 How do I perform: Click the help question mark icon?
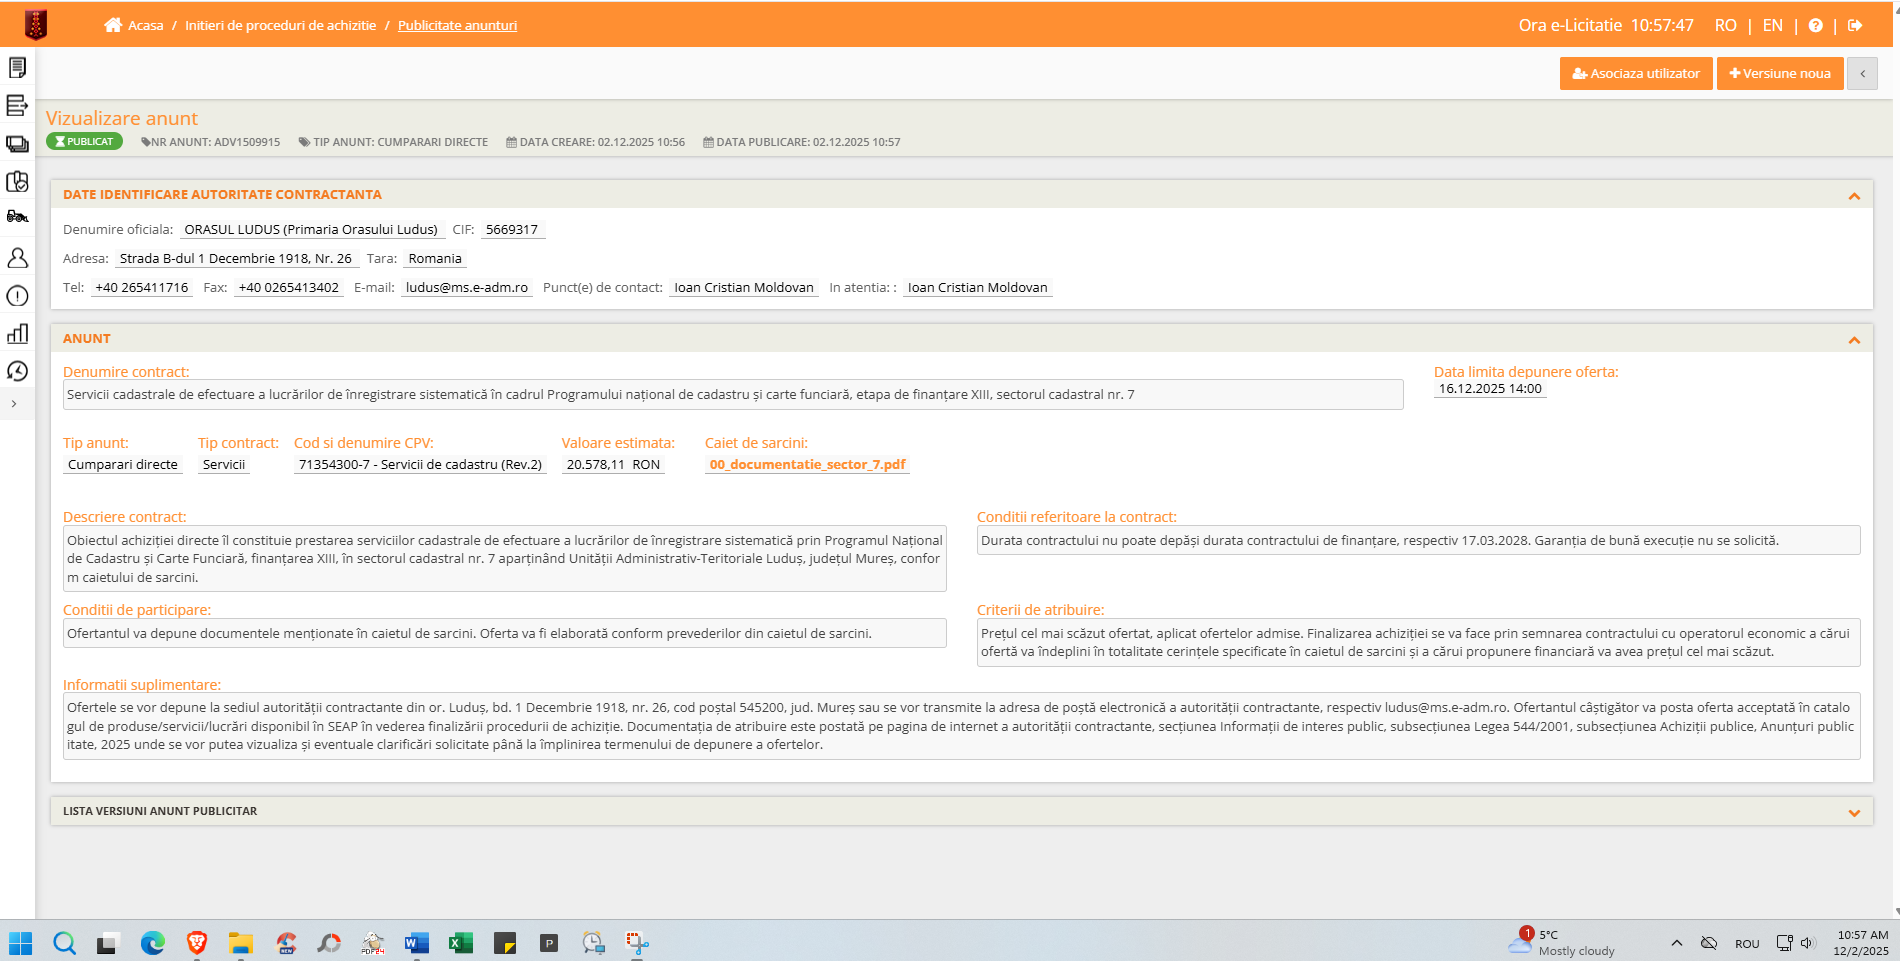pos(1815,26)
